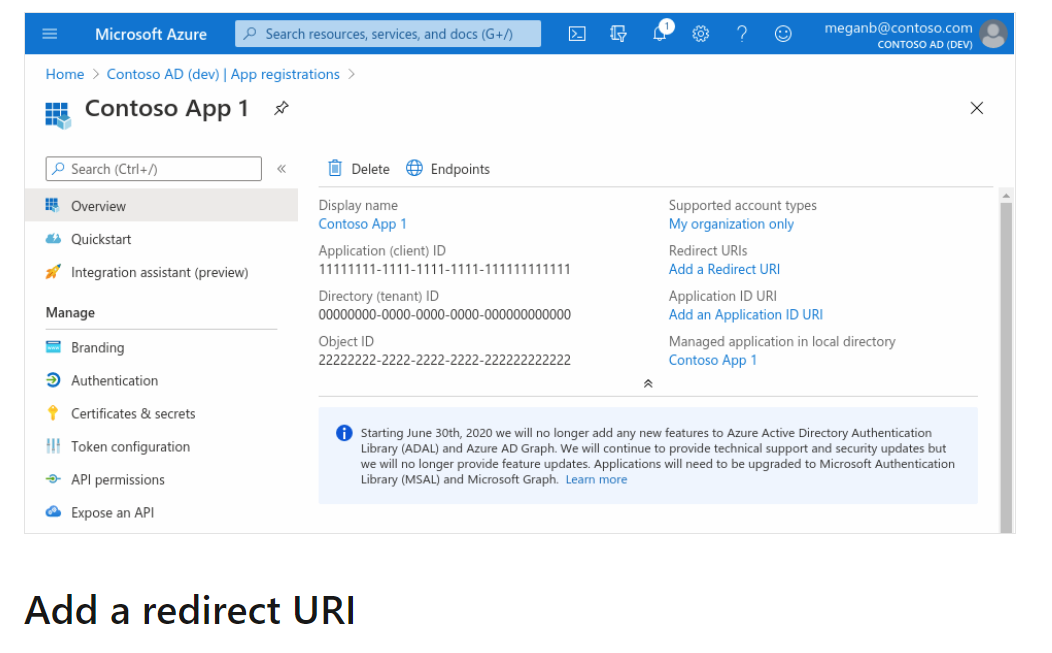Image resolution: width=1052 pixels, height=653 pixels.
Task: Click the Integration assistant rocket icon
Action: pos(52,271)
